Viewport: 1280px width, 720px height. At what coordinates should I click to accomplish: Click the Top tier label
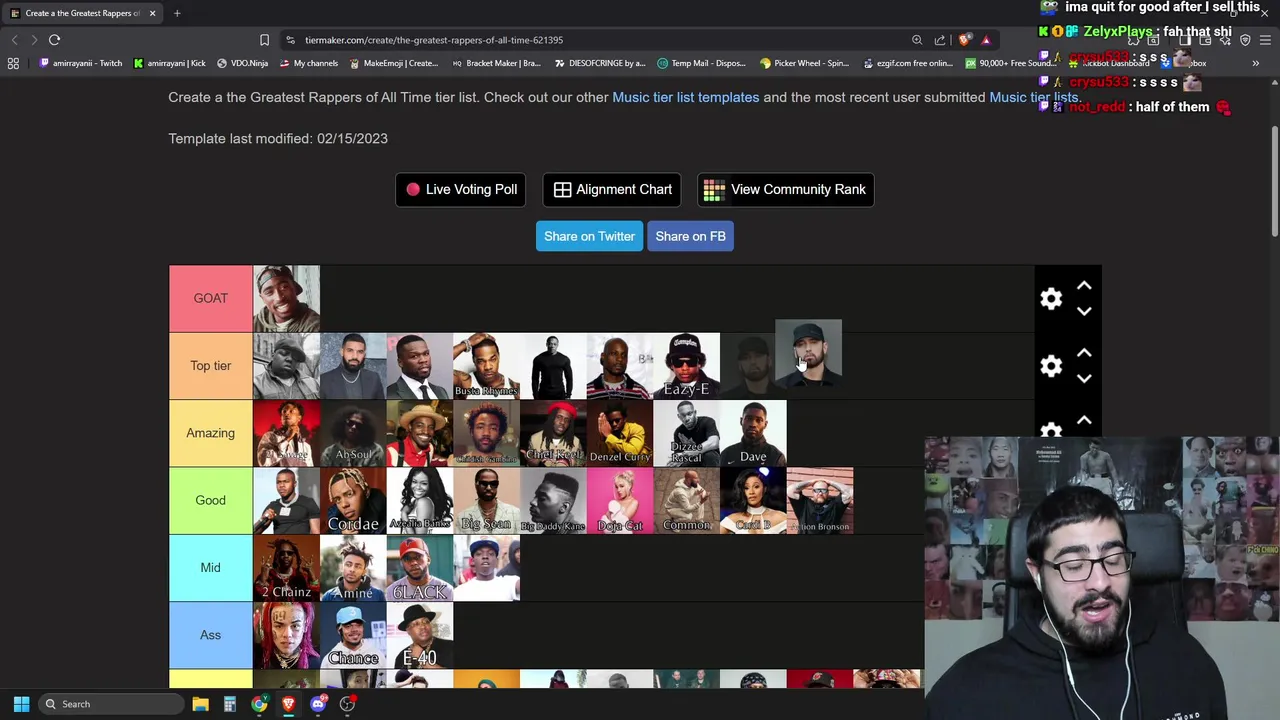[x=211, y=366]
